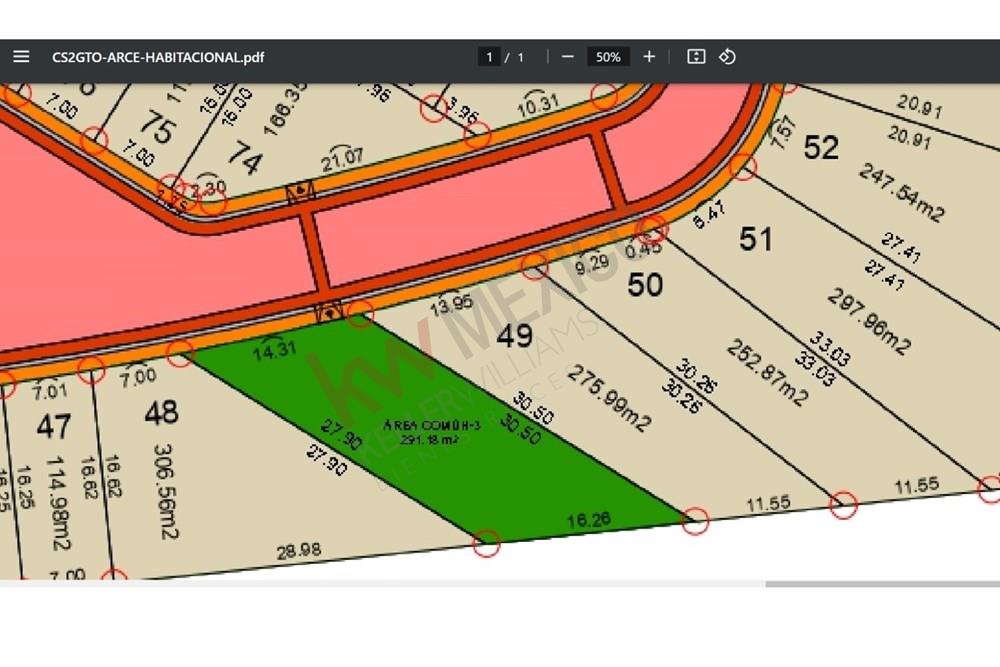Click the 297.96m2 area text

(869, 321)
